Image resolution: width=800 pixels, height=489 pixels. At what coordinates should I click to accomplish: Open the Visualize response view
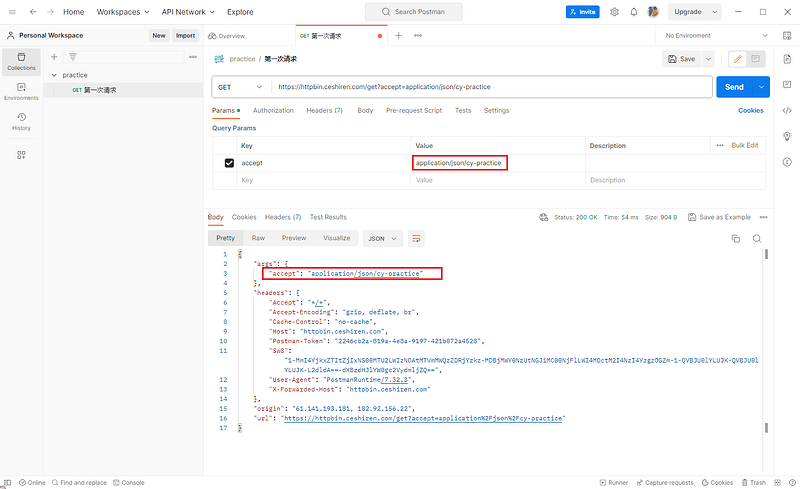click(336, 238)
